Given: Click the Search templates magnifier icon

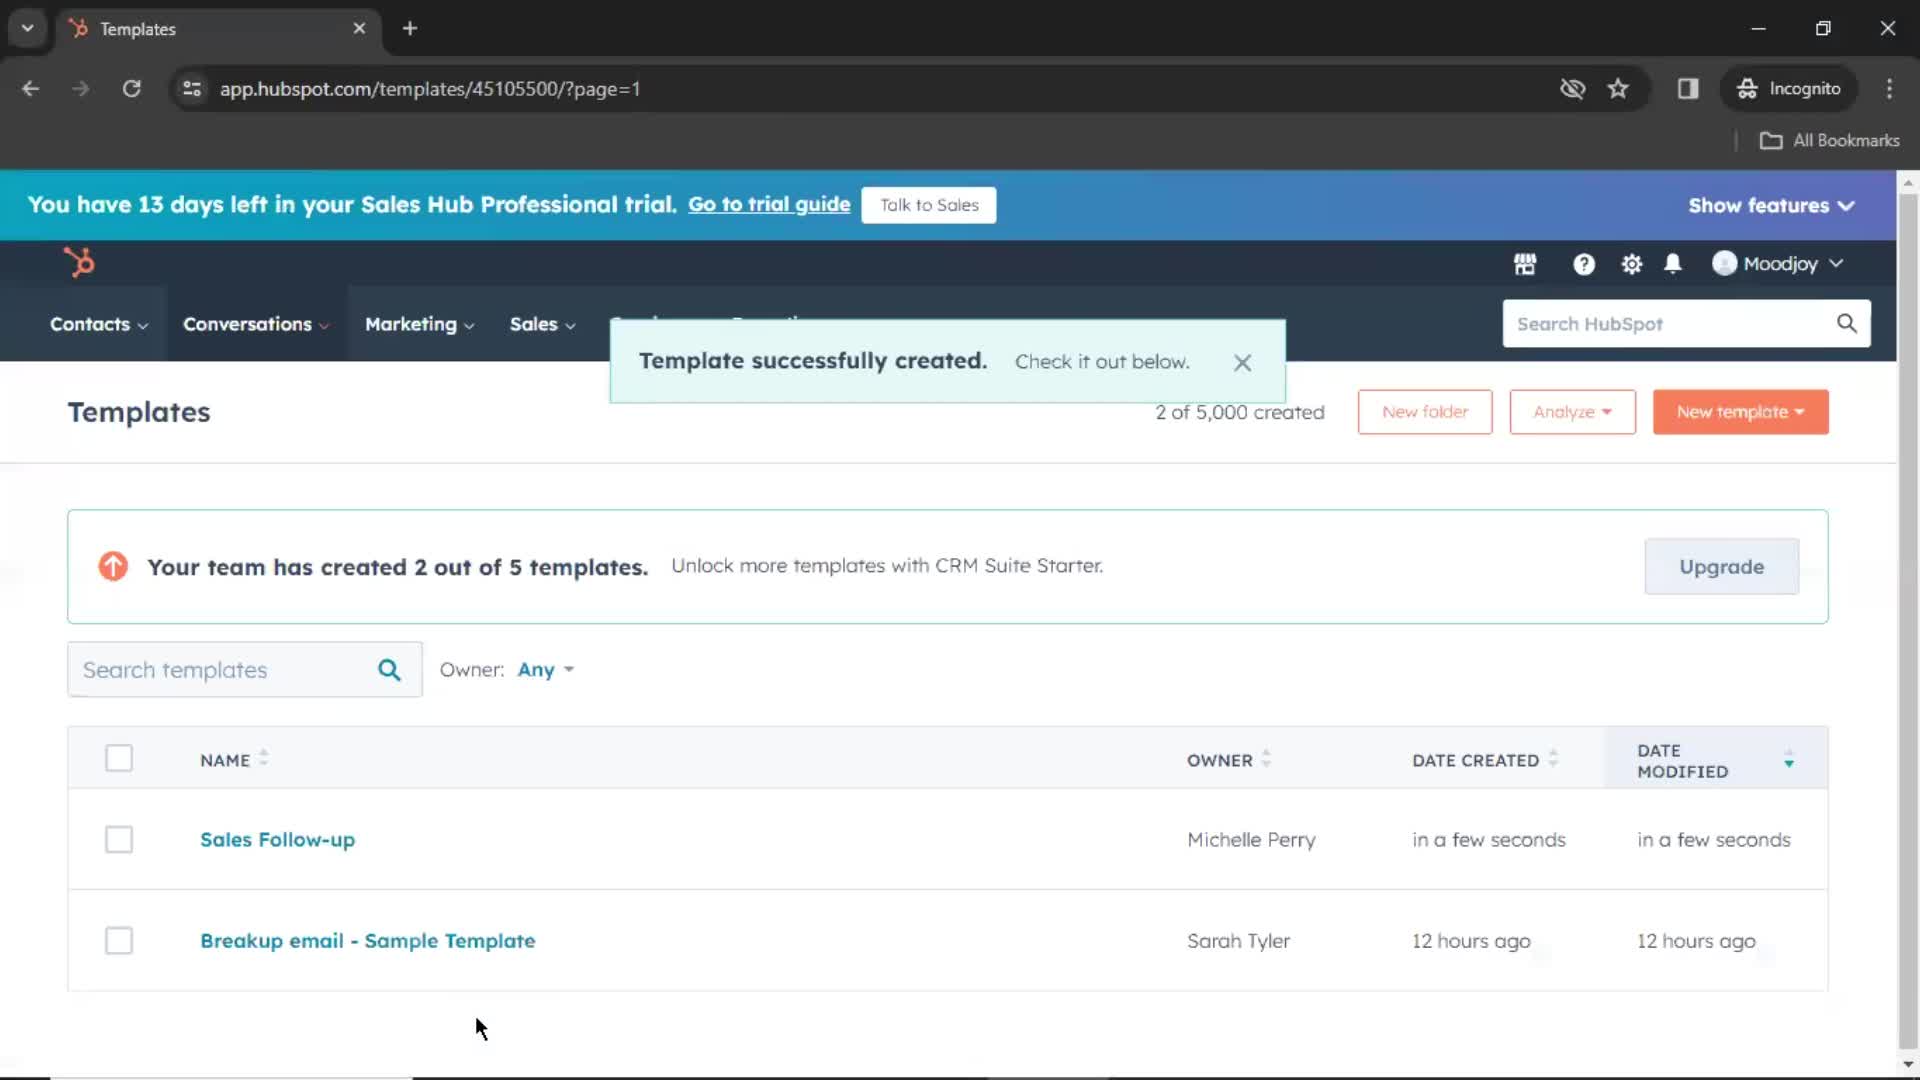Looking at the screenshot, I should 389,670.
